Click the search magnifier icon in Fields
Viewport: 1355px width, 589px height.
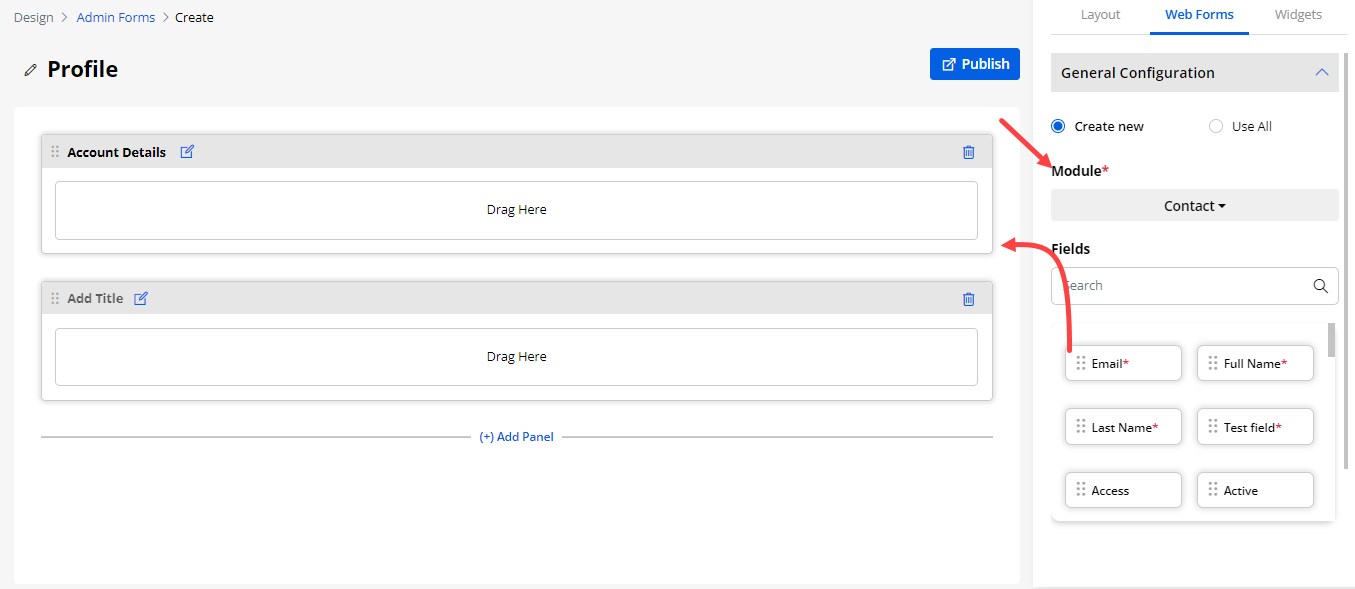coord(1320,286)
